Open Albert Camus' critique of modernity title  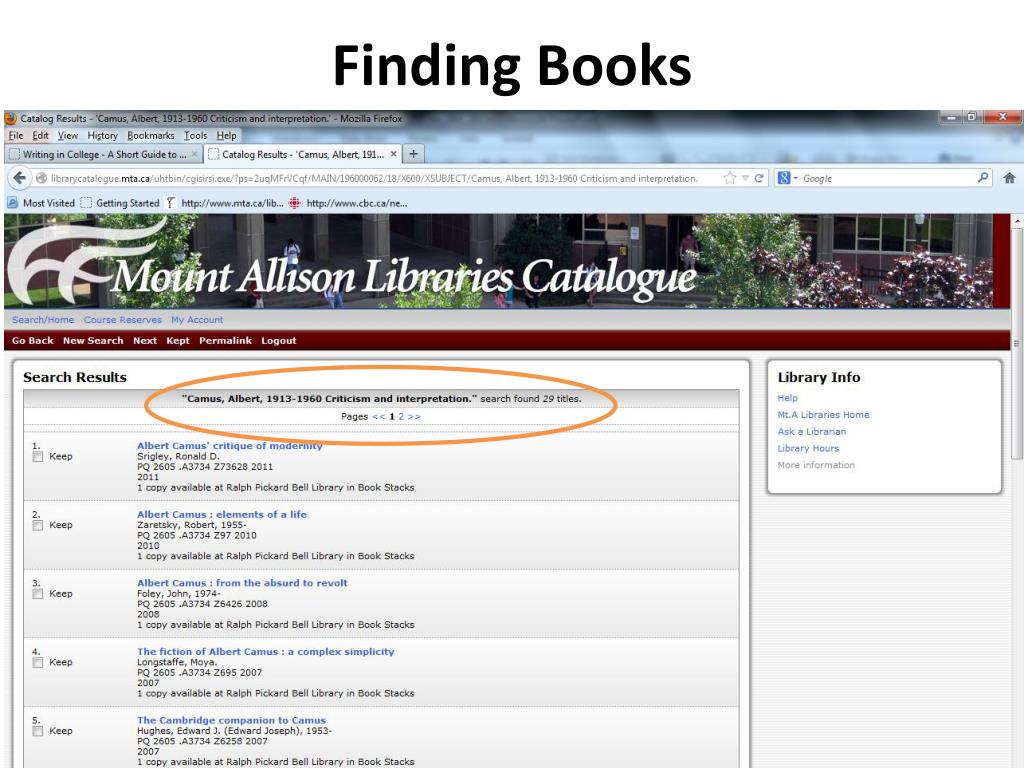(x=230, y=445)
